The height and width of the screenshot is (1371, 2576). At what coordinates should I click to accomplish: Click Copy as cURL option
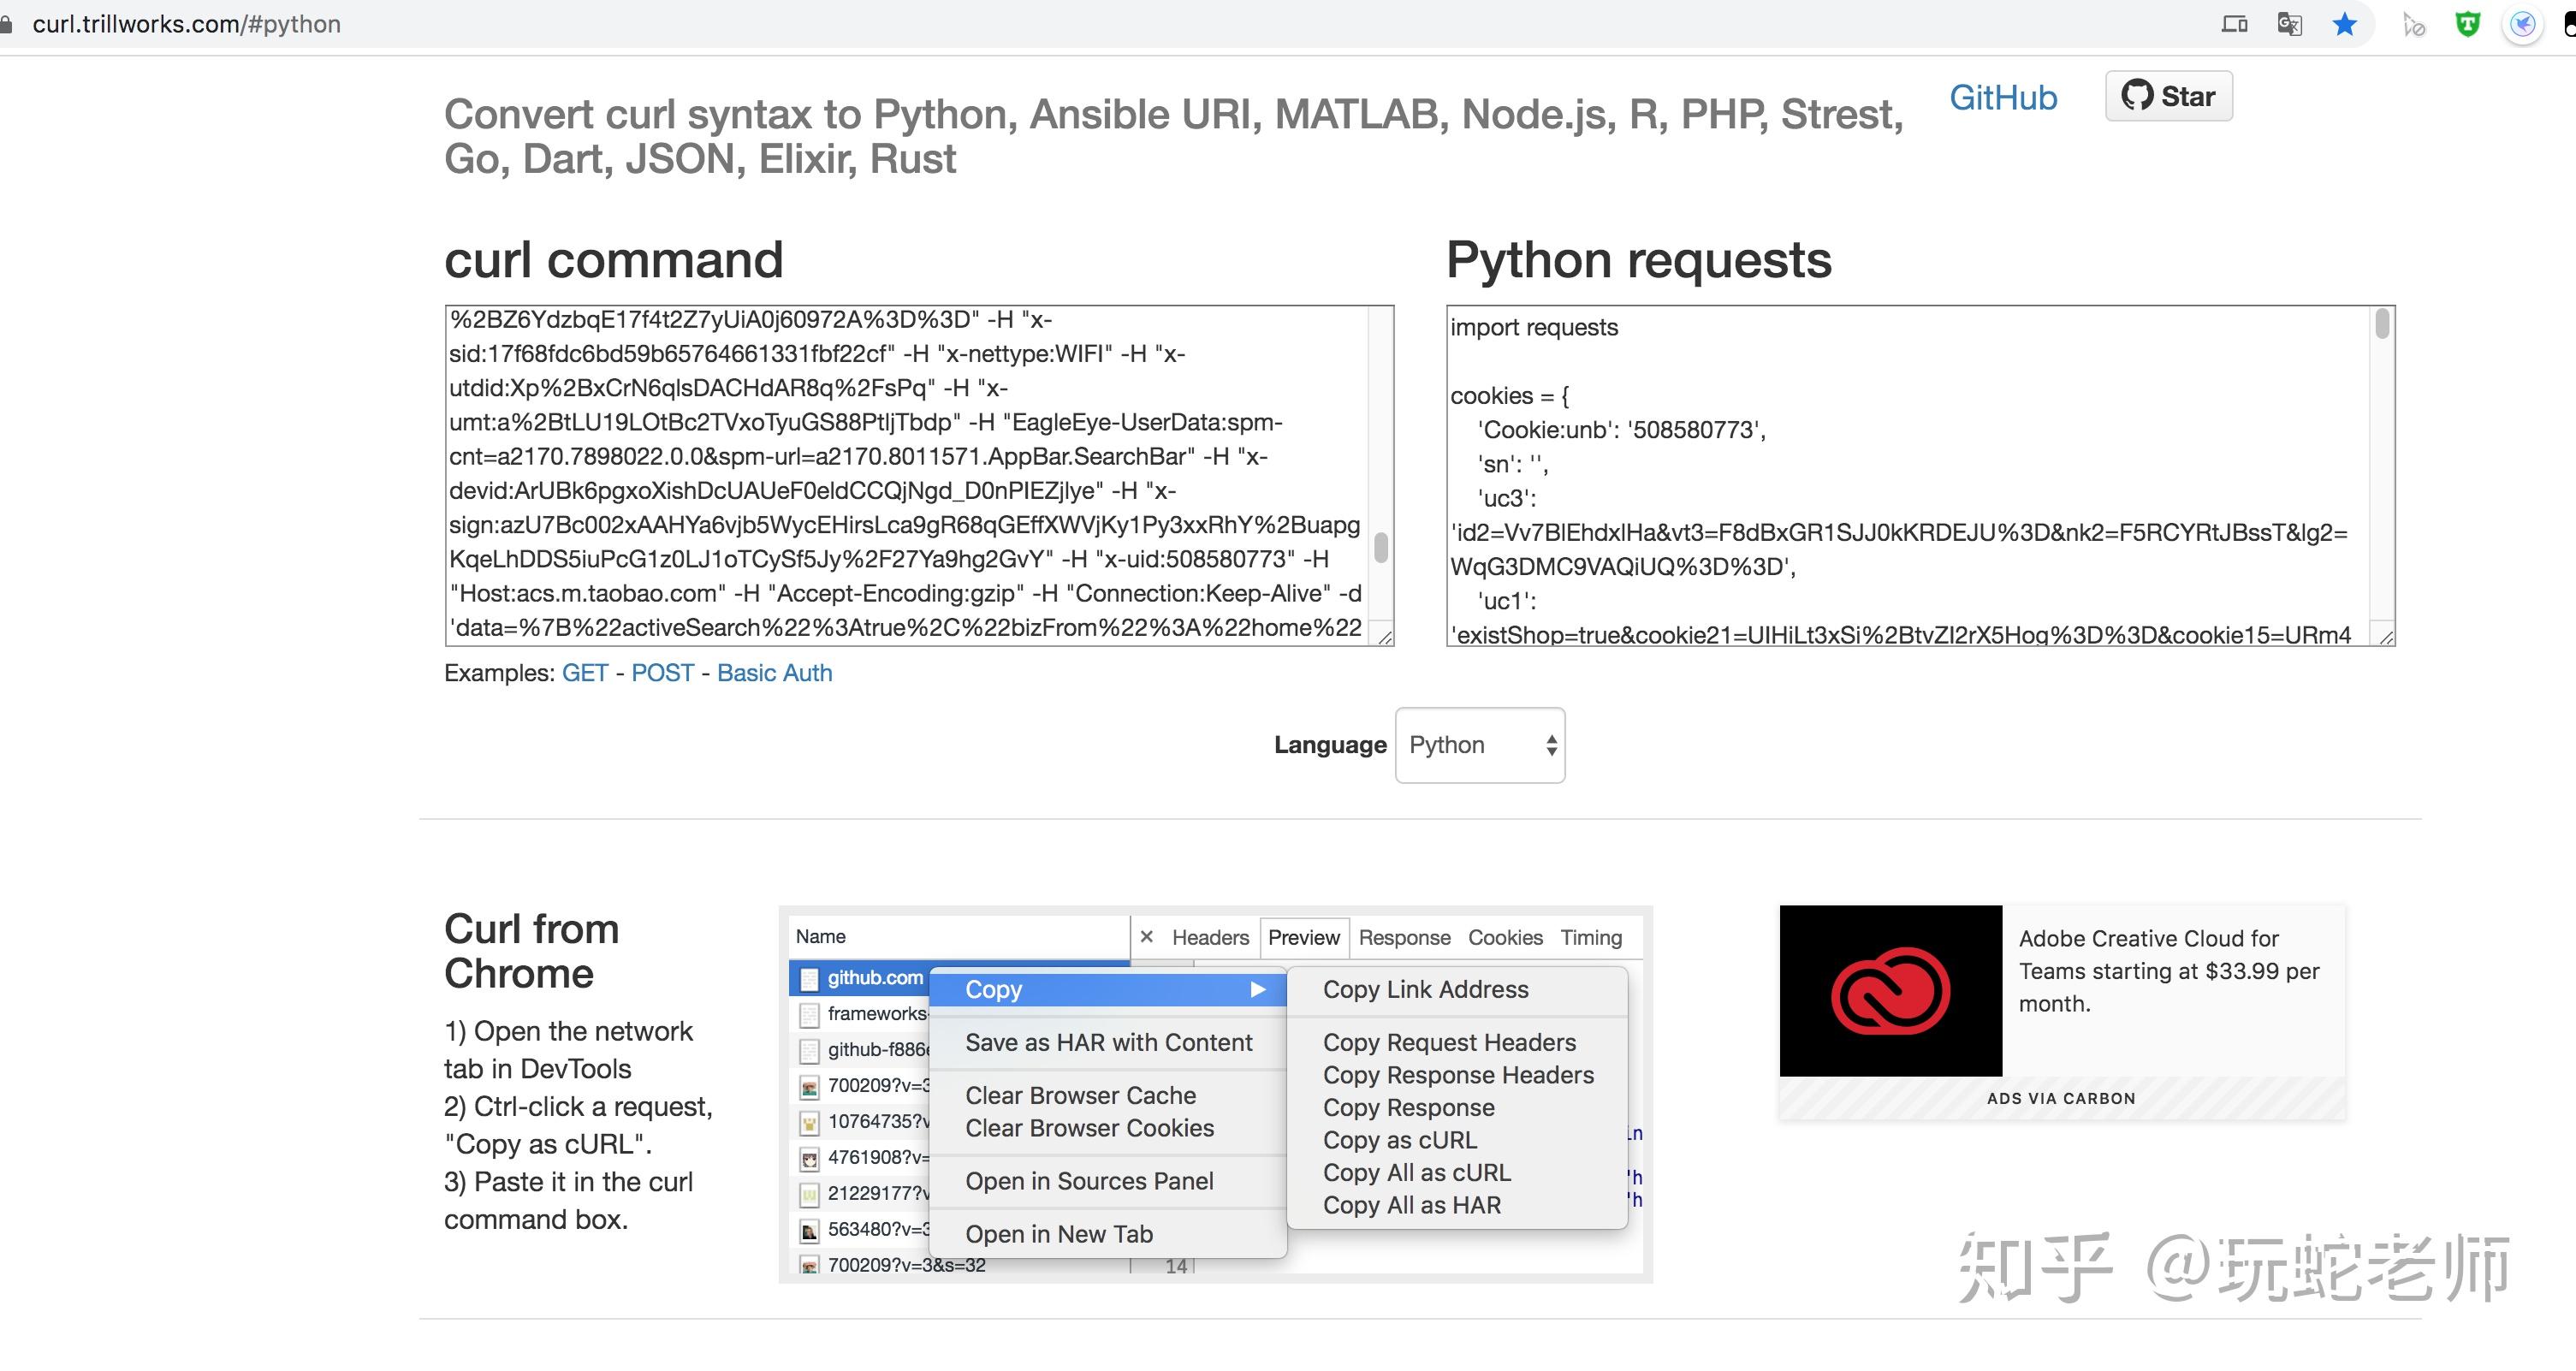[x=1400, y=1137]
